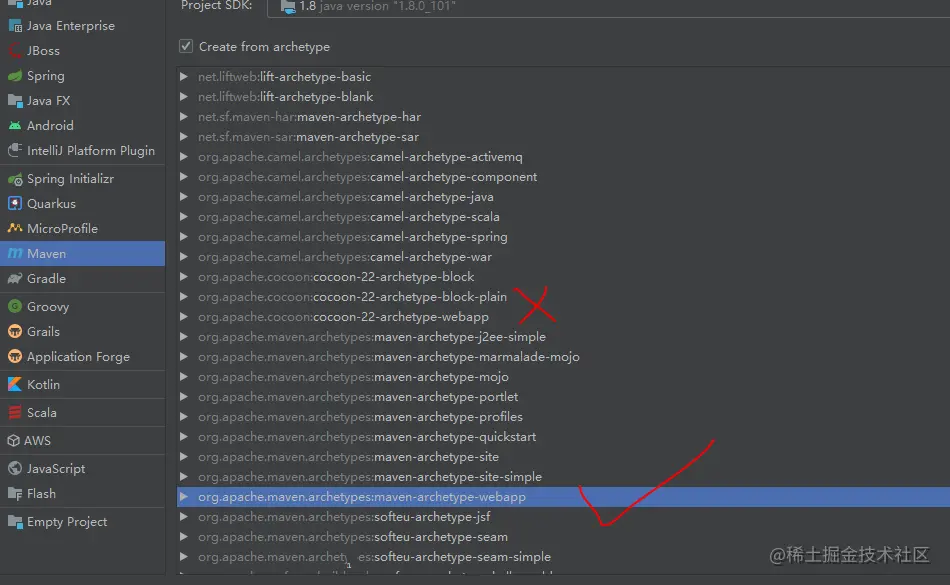Screen dimensions: 950x585
Task: Select maven-archetype-marmalade-mojo archetype
Action: [388, 357]
